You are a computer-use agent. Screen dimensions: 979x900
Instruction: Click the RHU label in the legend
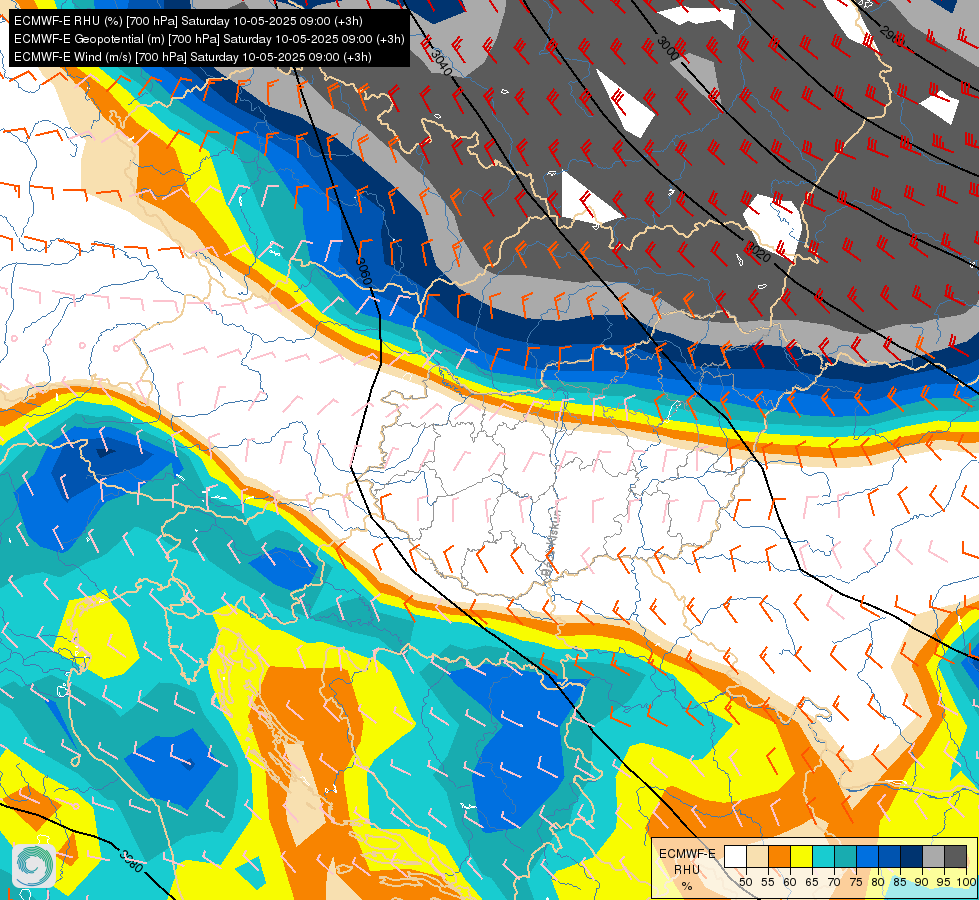tap(687, 869)
